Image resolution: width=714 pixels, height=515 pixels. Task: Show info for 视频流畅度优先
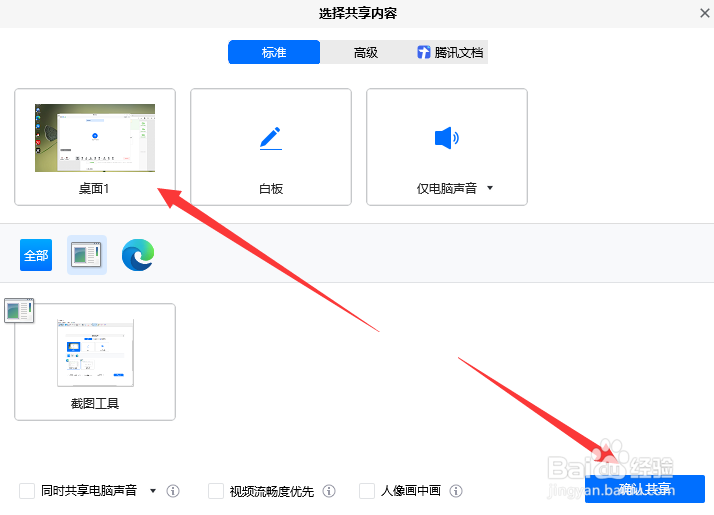pos(329,491)
